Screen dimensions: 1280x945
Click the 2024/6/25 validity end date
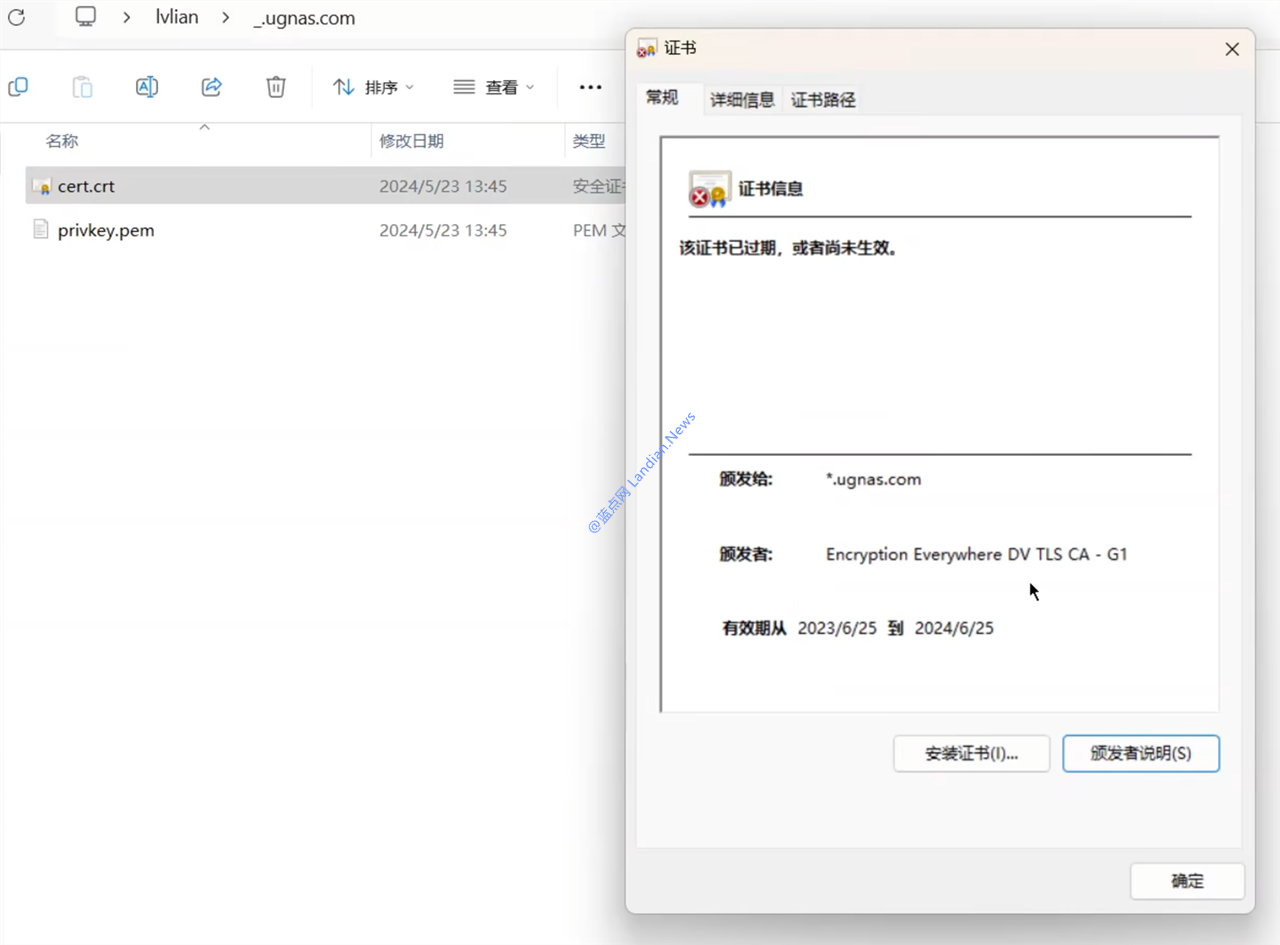pos(954,628)
